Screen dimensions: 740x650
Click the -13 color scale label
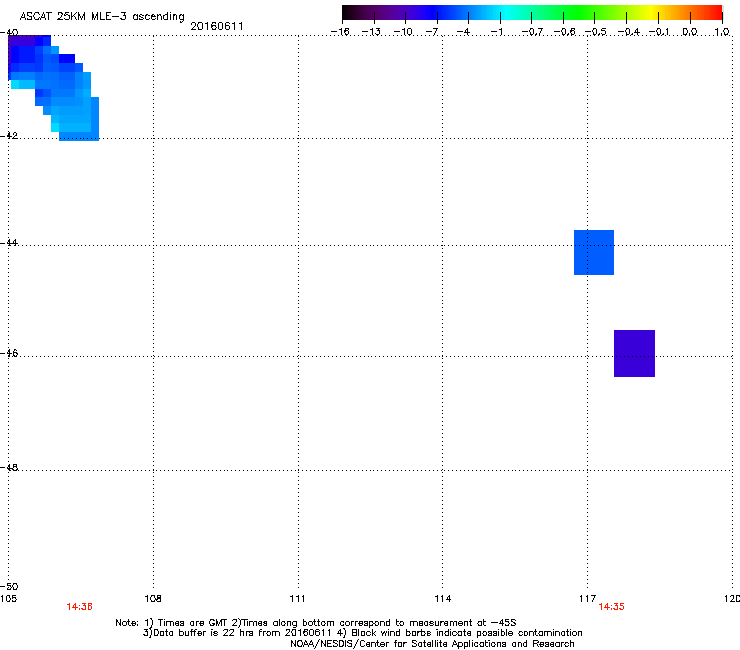371,32
